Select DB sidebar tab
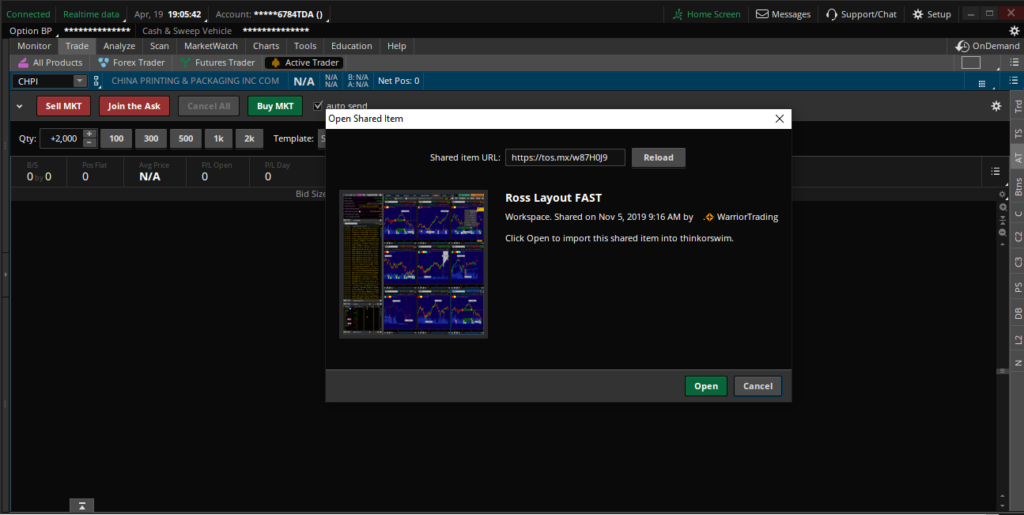 click(1017, 313)
